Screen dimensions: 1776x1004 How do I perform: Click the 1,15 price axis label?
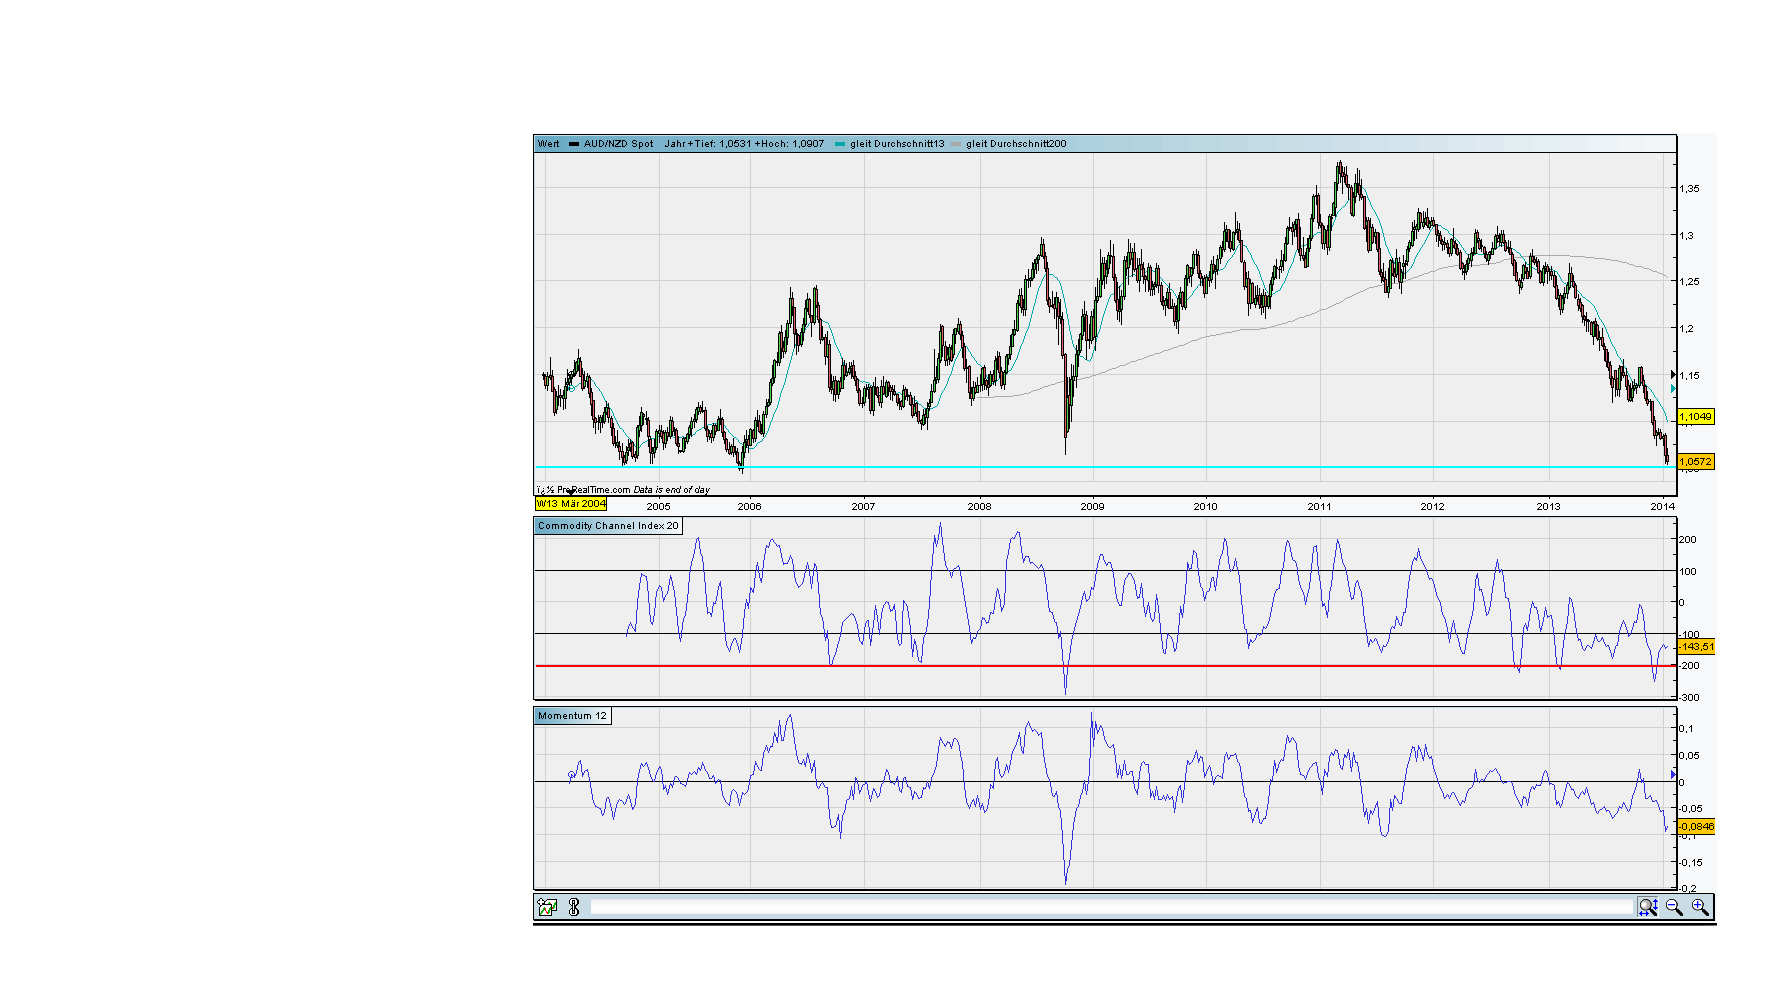(x=1689, y=376)
